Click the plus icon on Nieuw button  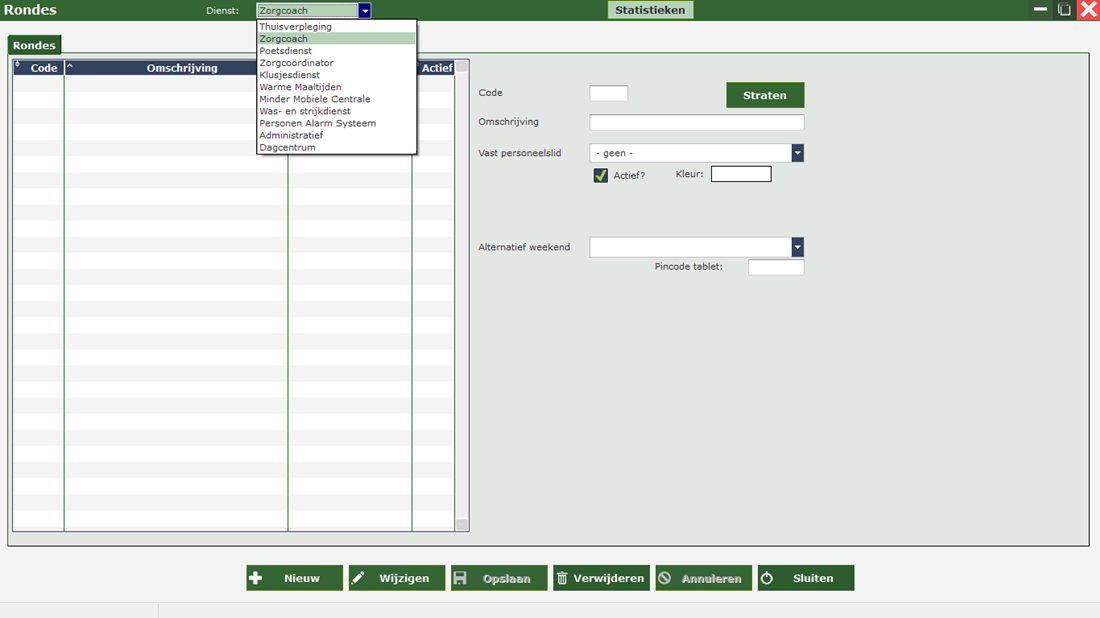click(256, 578)
